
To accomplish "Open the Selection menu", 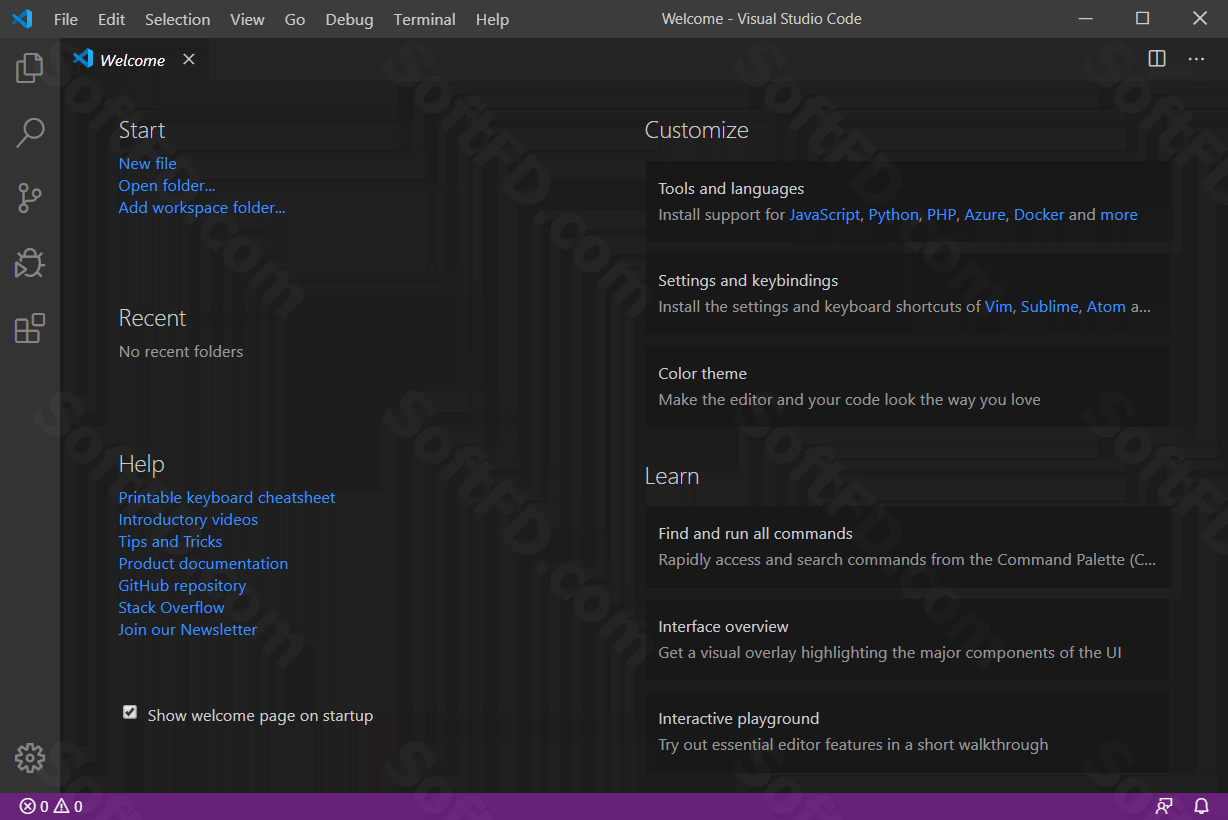I will (x=177, y=19).
